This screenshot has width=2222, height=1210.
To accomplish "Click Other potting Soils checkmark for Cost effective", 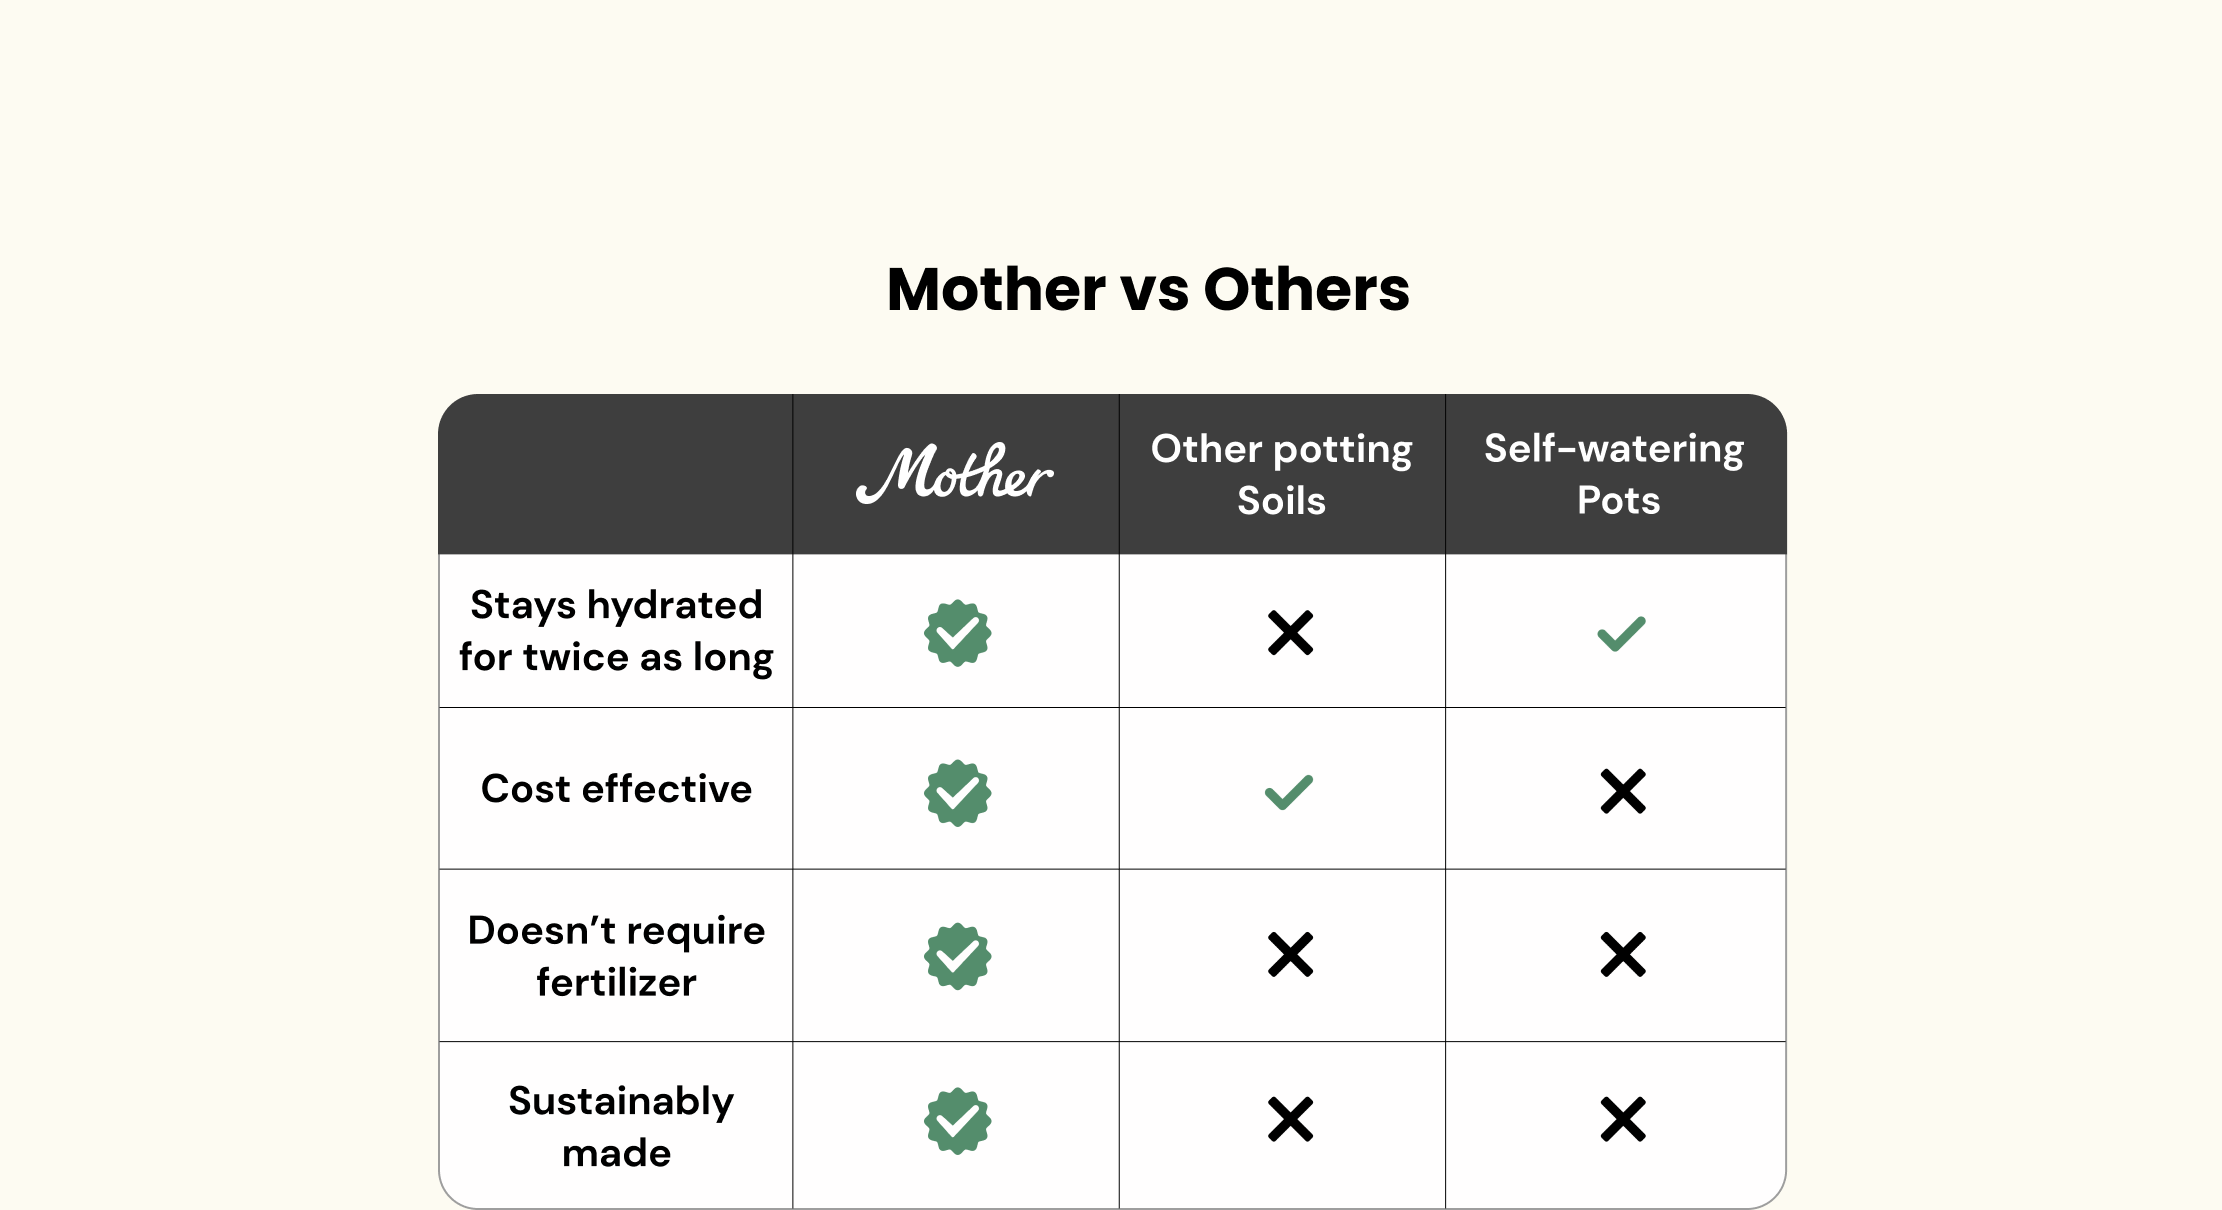I will tap(1288, 793).
